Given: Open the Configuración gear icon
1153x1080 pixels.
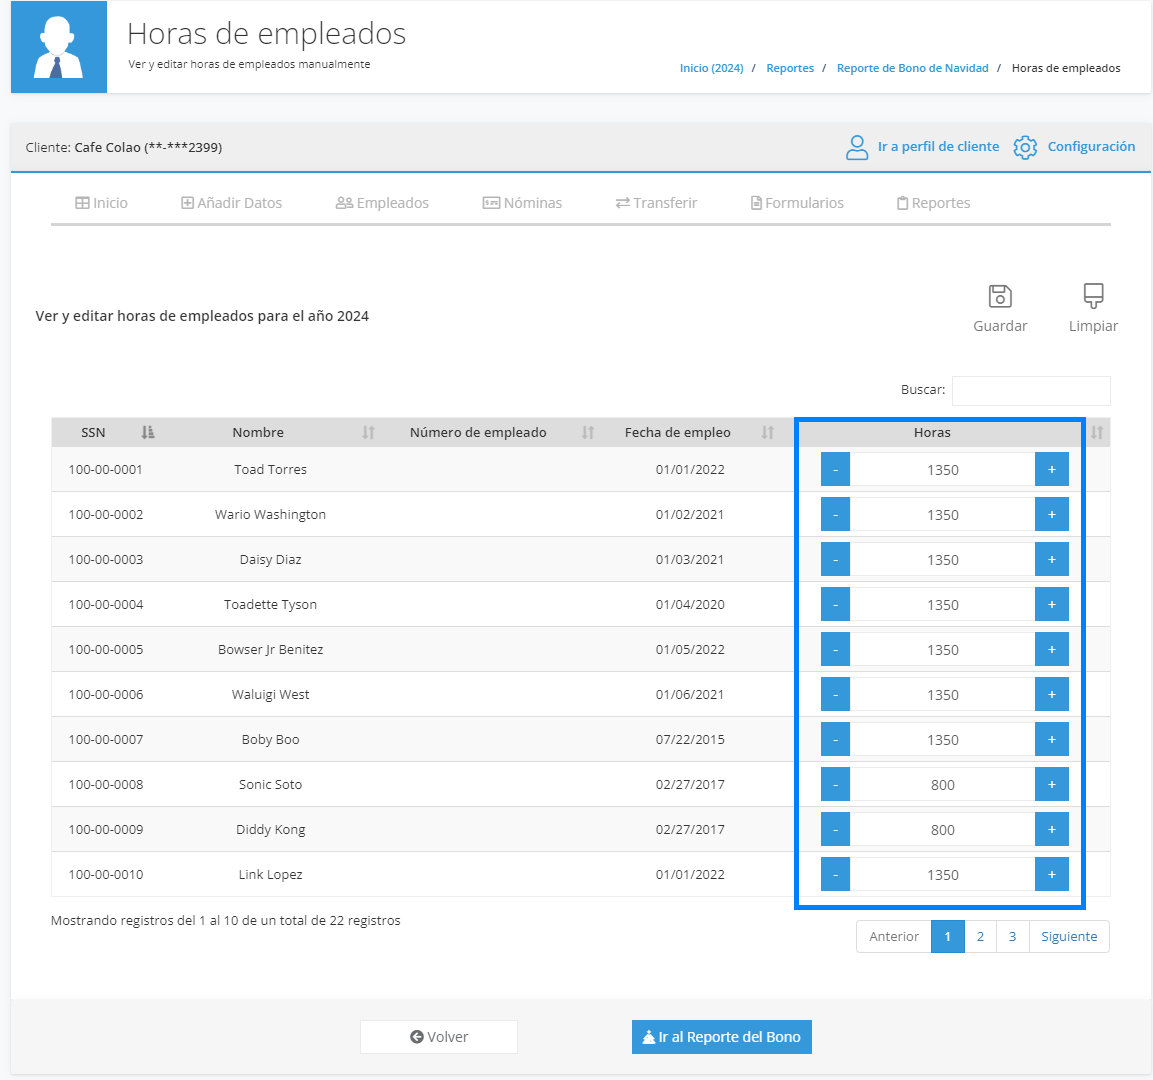Looking at the screenshot, I should point(1025,147).
